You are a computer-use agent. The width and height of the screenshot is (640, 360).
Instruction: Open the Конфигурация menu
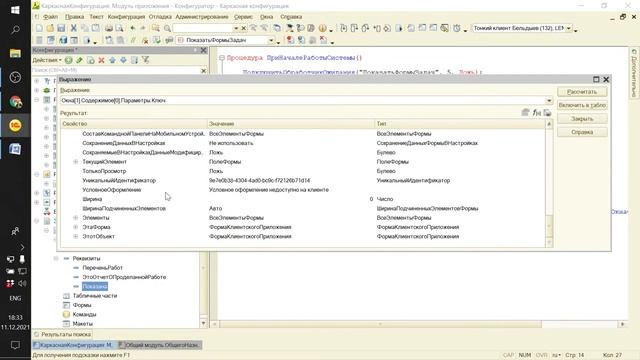pos(126,17)
